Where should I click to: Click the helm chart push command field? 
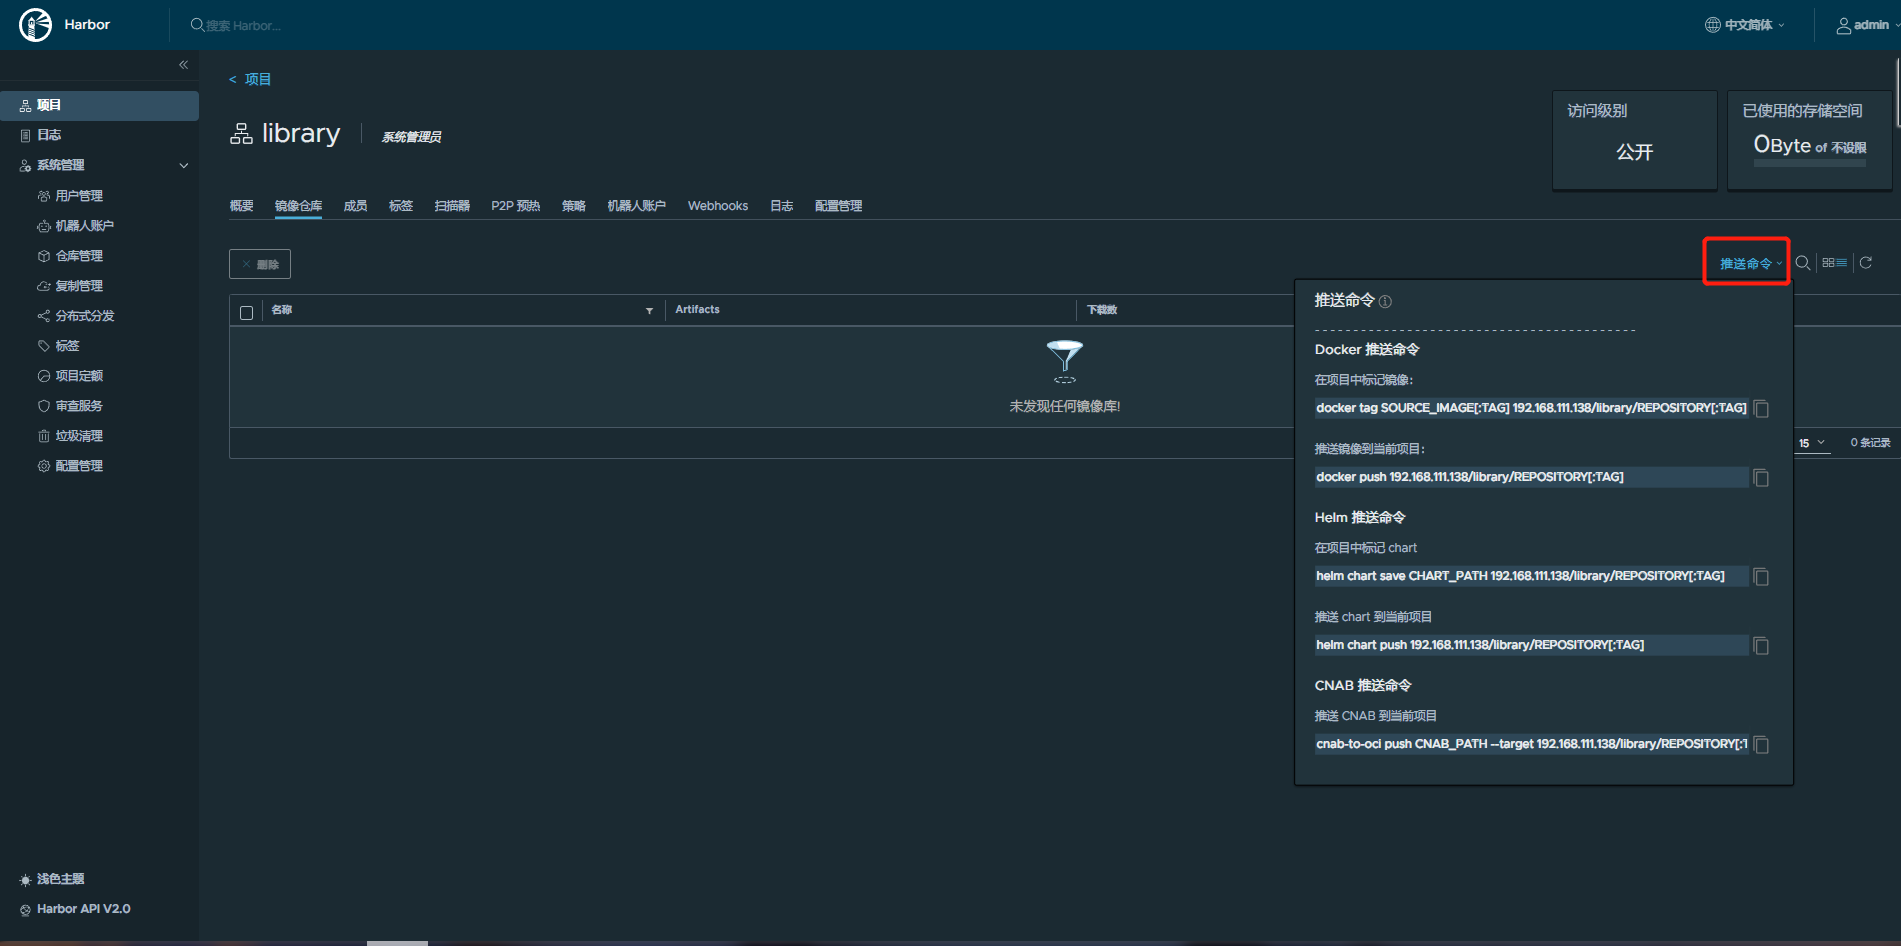pos(1531,645)
